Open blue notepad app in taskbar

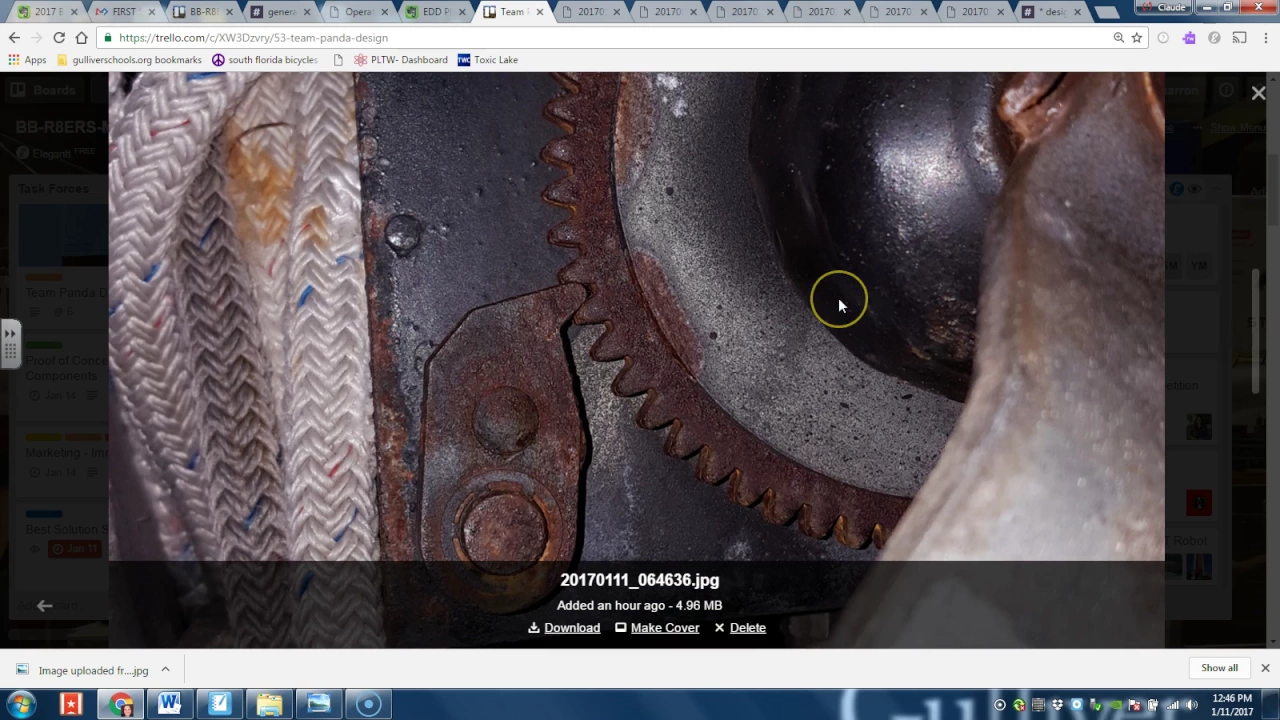[x=219, y=704]
